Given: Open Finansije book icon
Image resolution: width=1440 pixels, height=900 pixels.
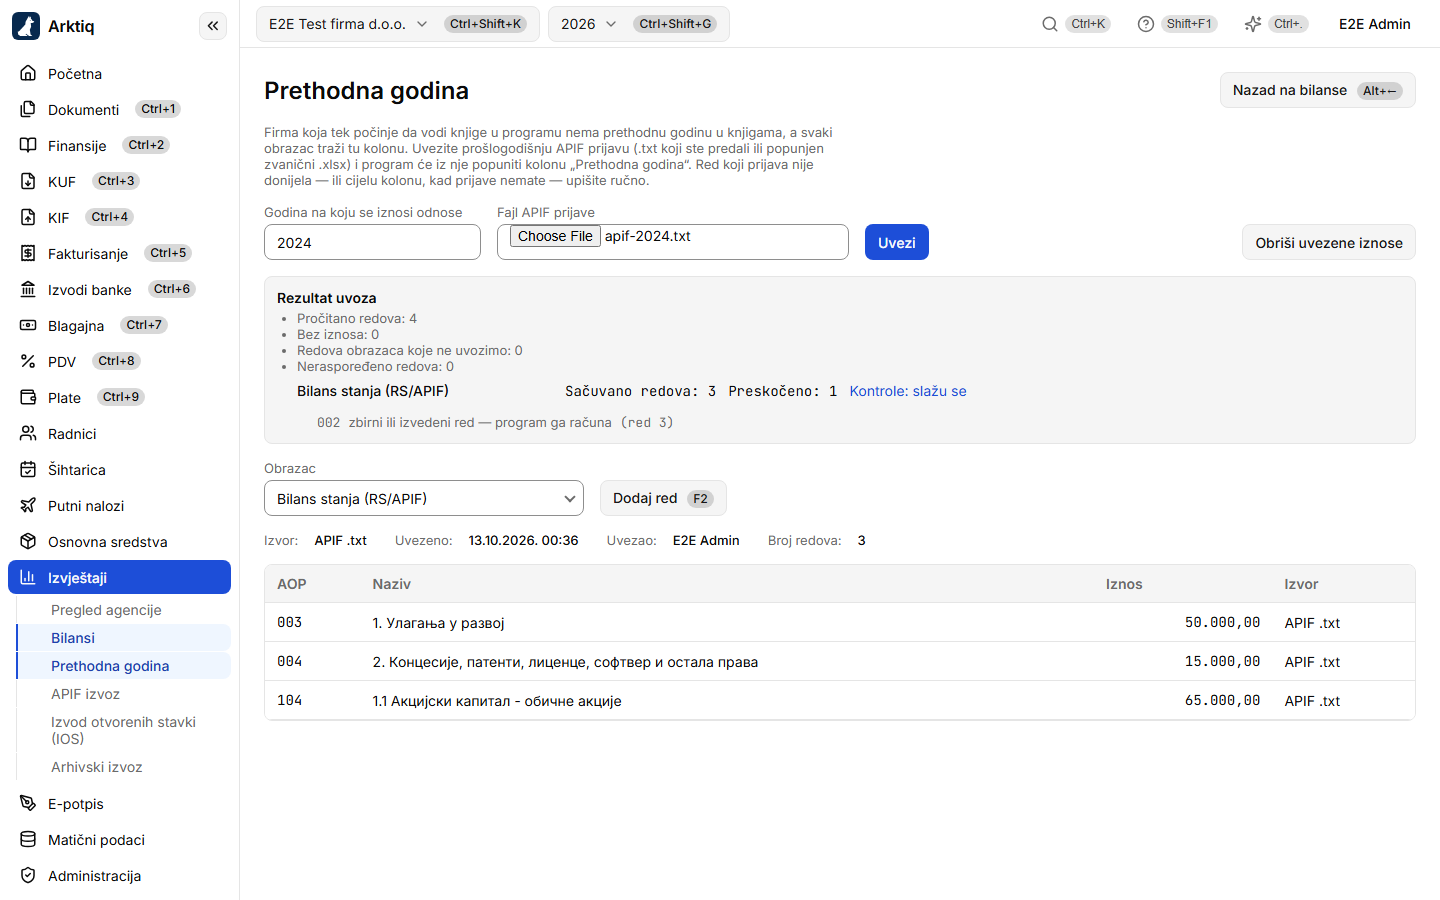Looking at the screenshot, I should 28,145.
